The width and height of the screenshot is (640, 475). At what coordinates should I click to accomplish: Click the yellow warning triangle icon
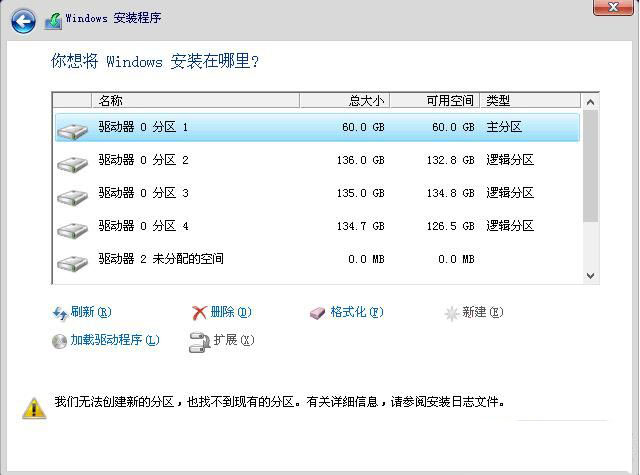tap(34, 408)
